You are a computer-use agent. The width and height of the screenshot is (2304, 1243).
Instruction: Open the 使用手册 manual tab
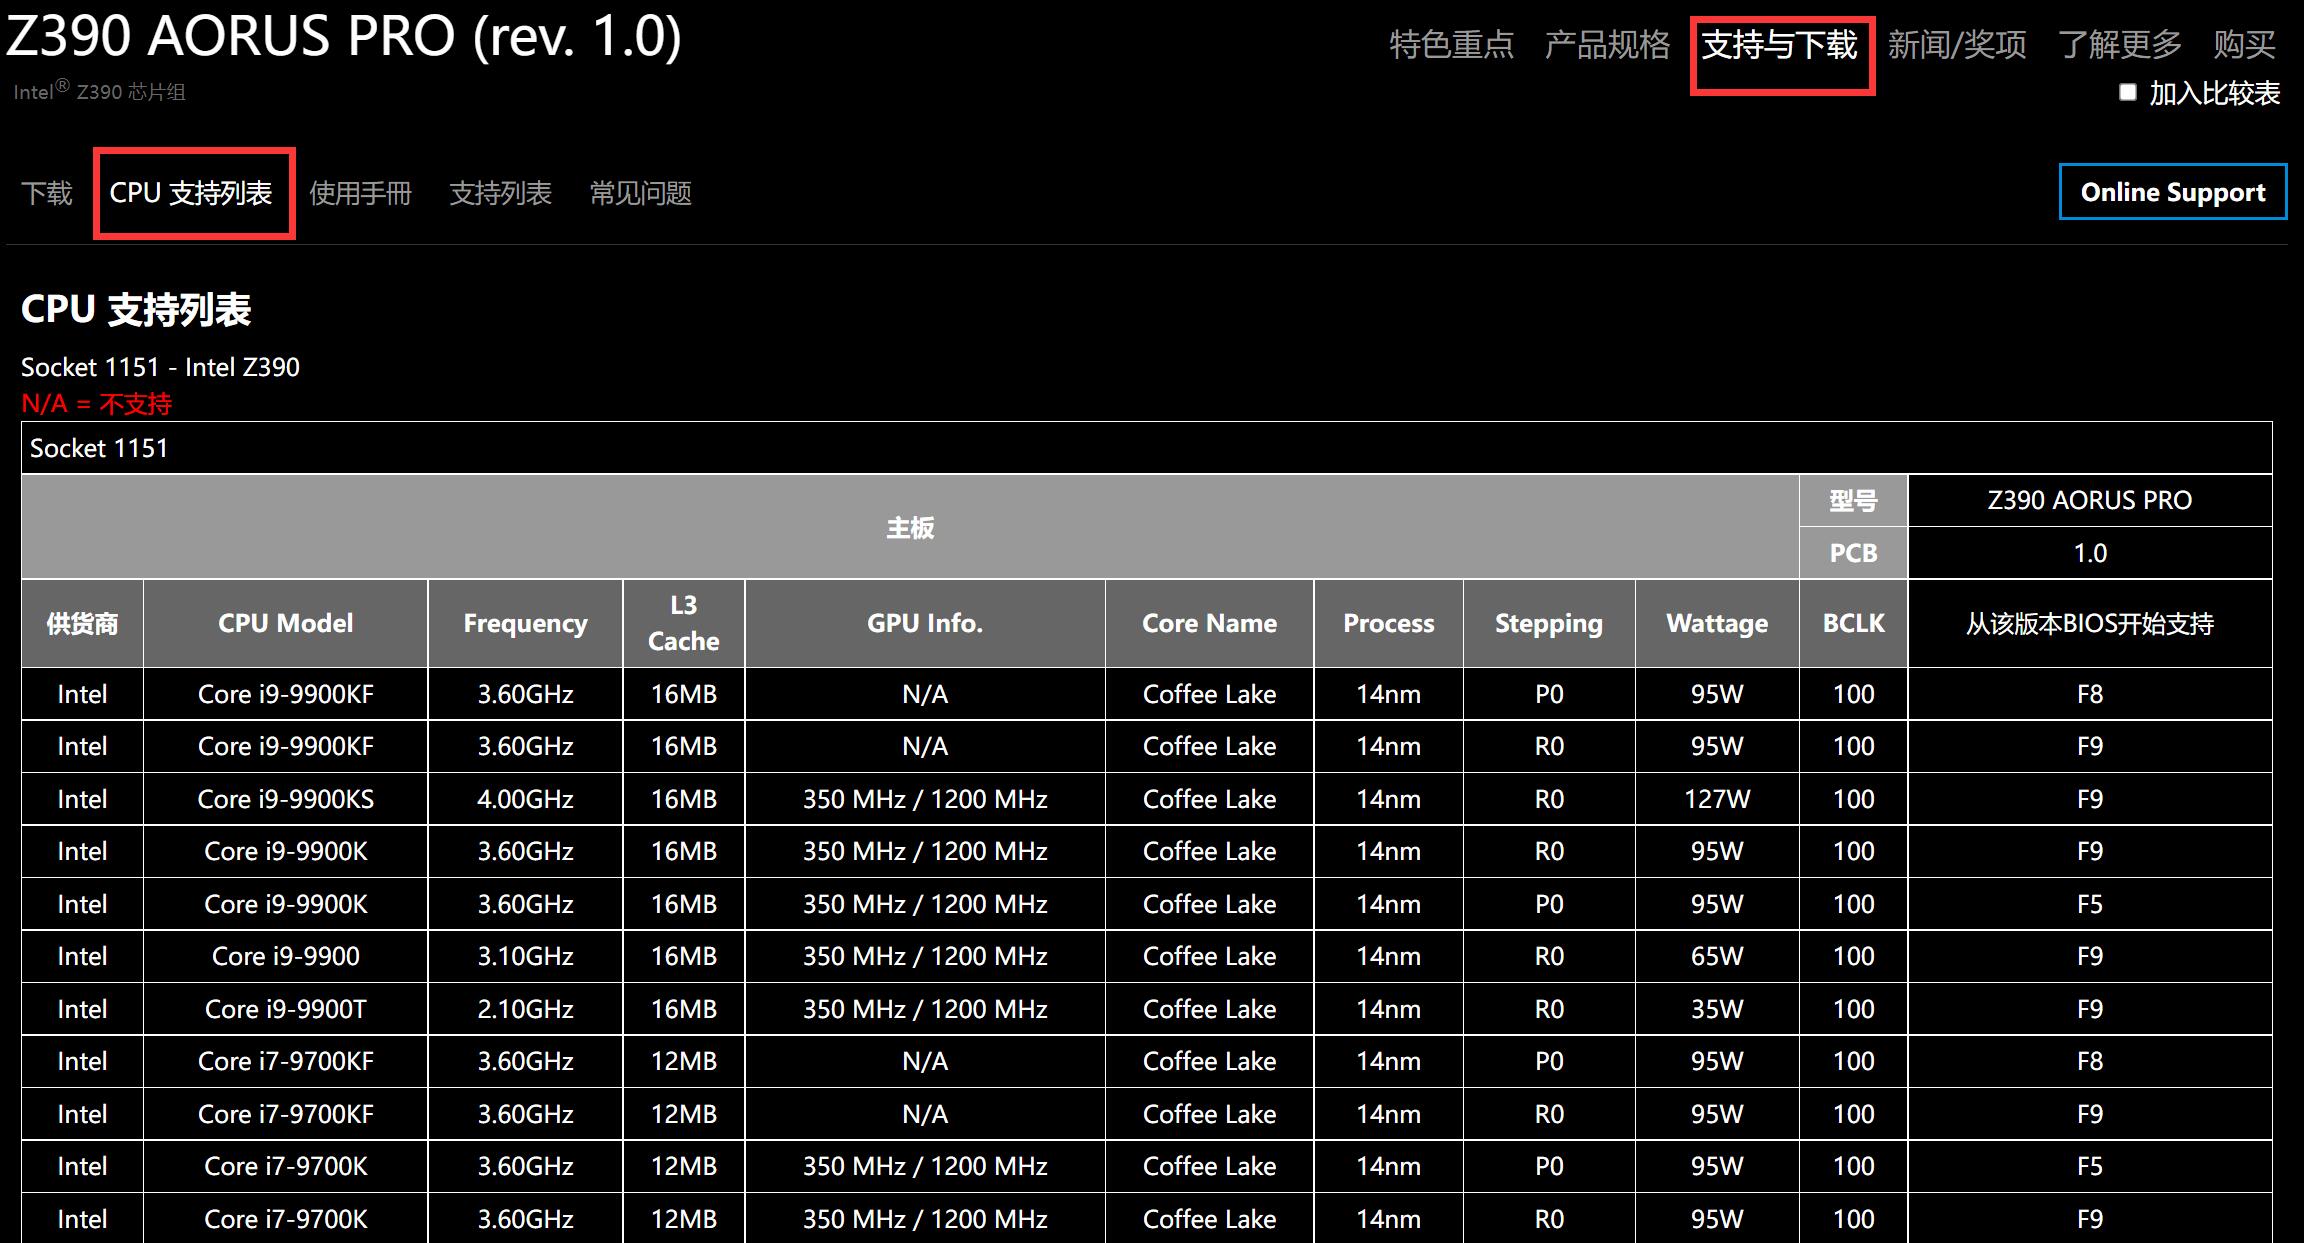tap(362, 193)
